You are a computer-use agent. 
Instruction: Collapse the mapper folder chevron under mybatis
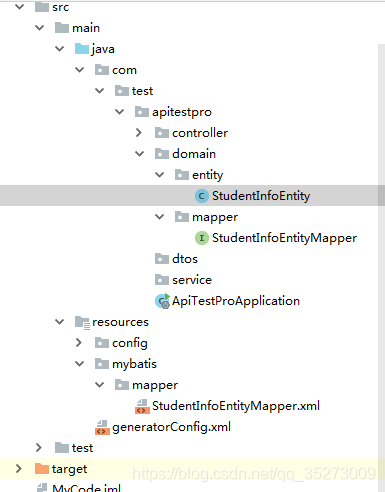[x=100, y=385]
